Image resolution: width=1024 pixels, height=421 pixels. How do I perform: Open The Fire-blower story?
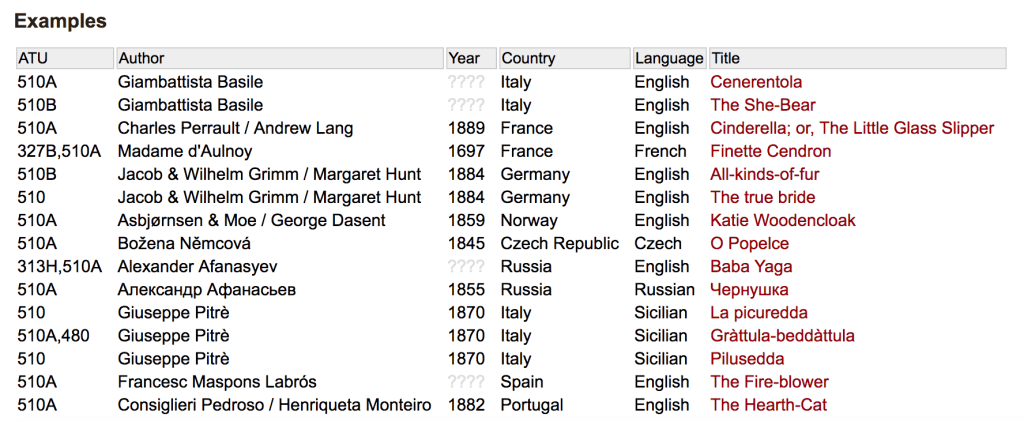click(x=769, y=381)
